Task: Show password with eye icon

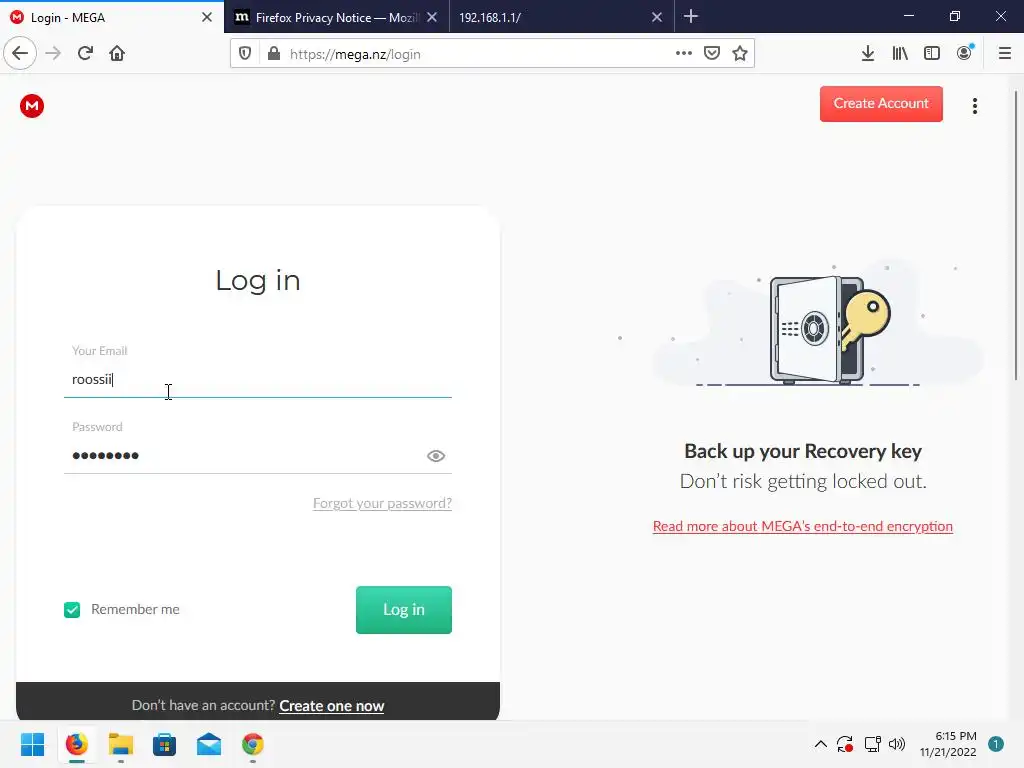Action: (436, 456)
